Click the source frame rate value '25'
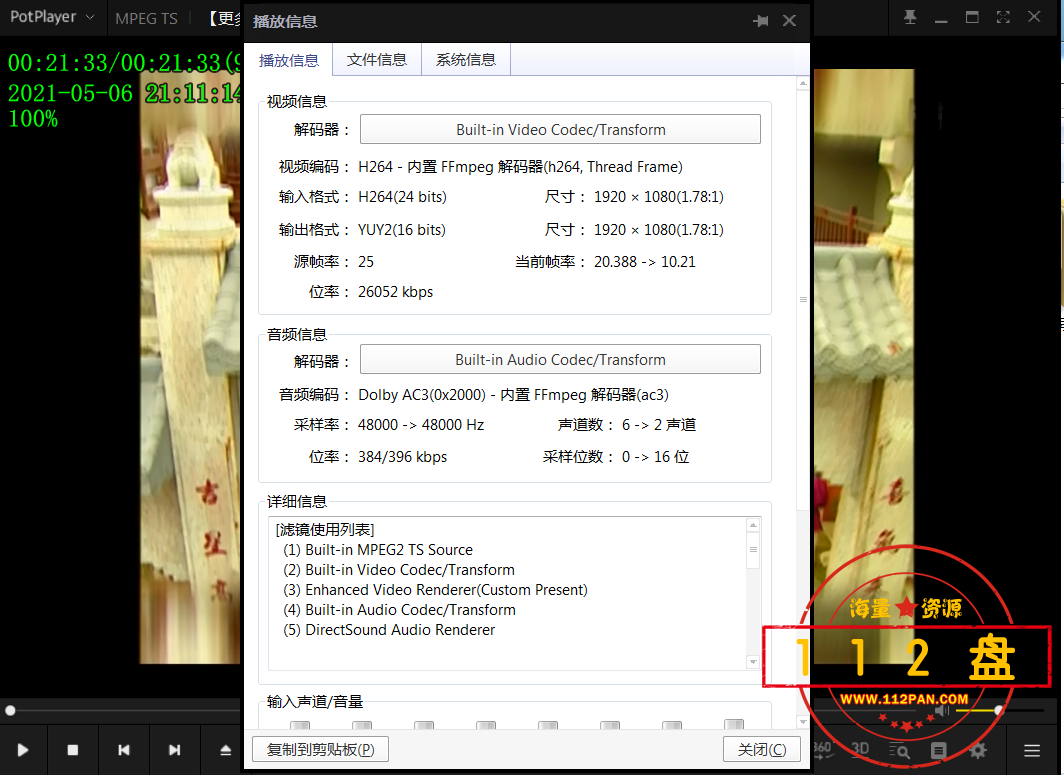 (366, 262)
